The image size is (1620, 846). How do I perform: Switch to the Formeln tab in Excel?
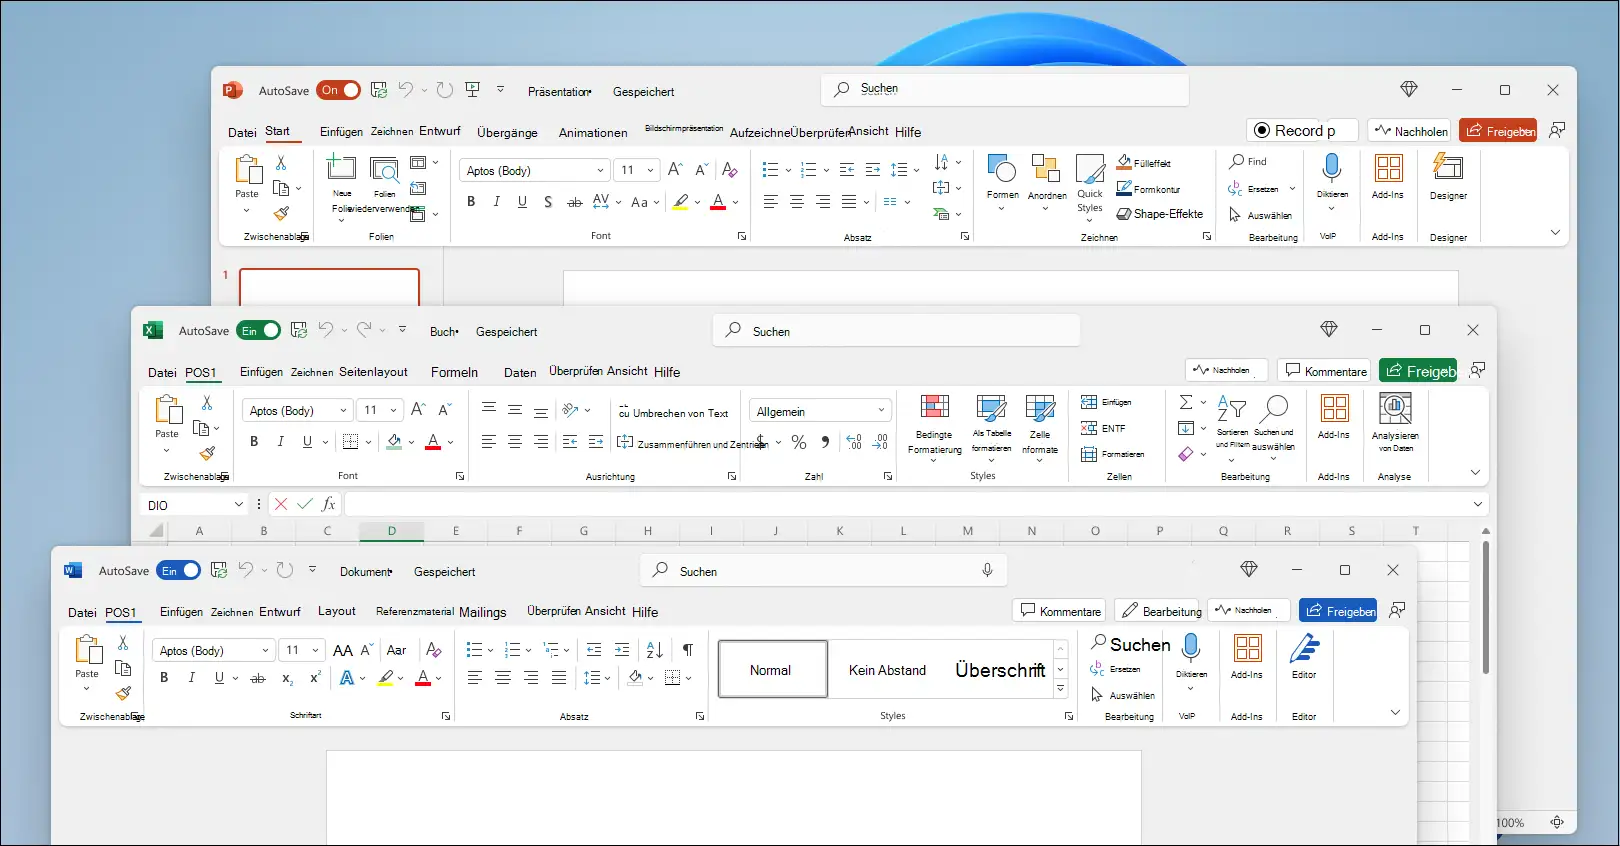point(454,372)
